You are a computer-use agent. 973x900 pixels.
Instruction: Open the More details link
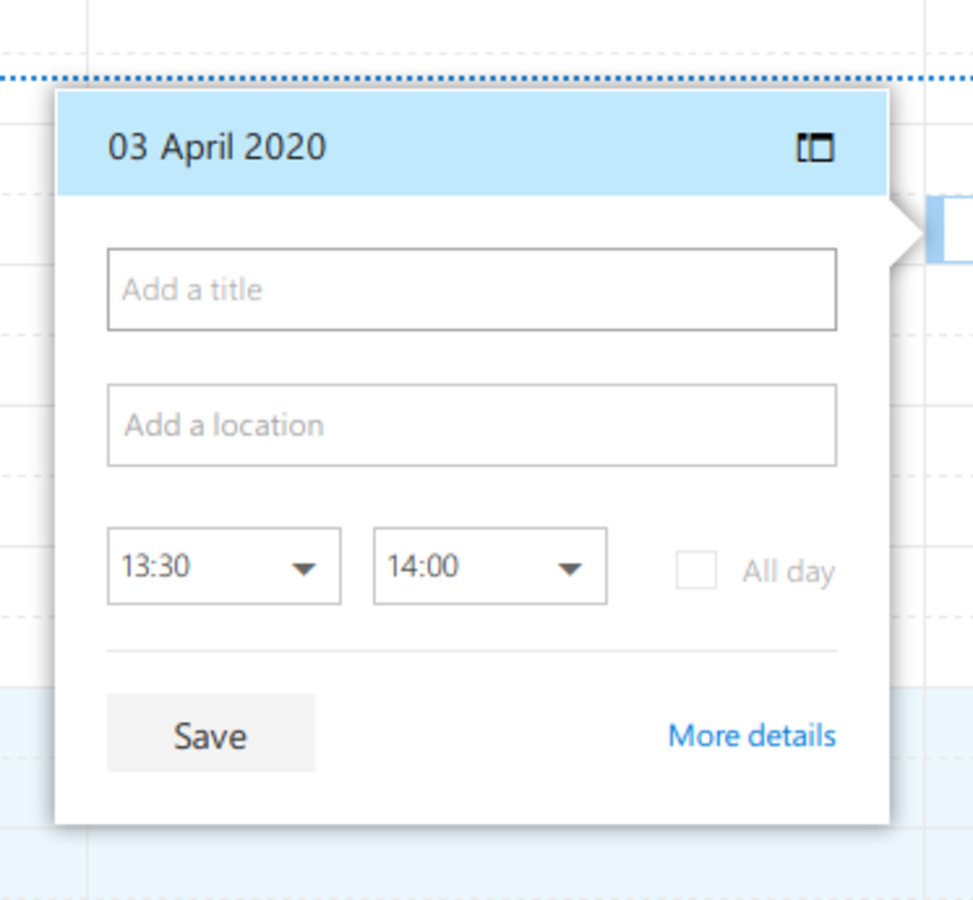coord(752,736)
